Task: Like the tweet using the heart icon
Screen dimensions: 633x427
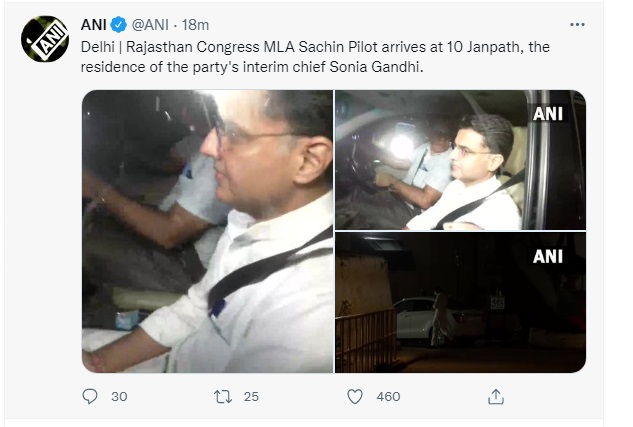Action: click(354, 397)
